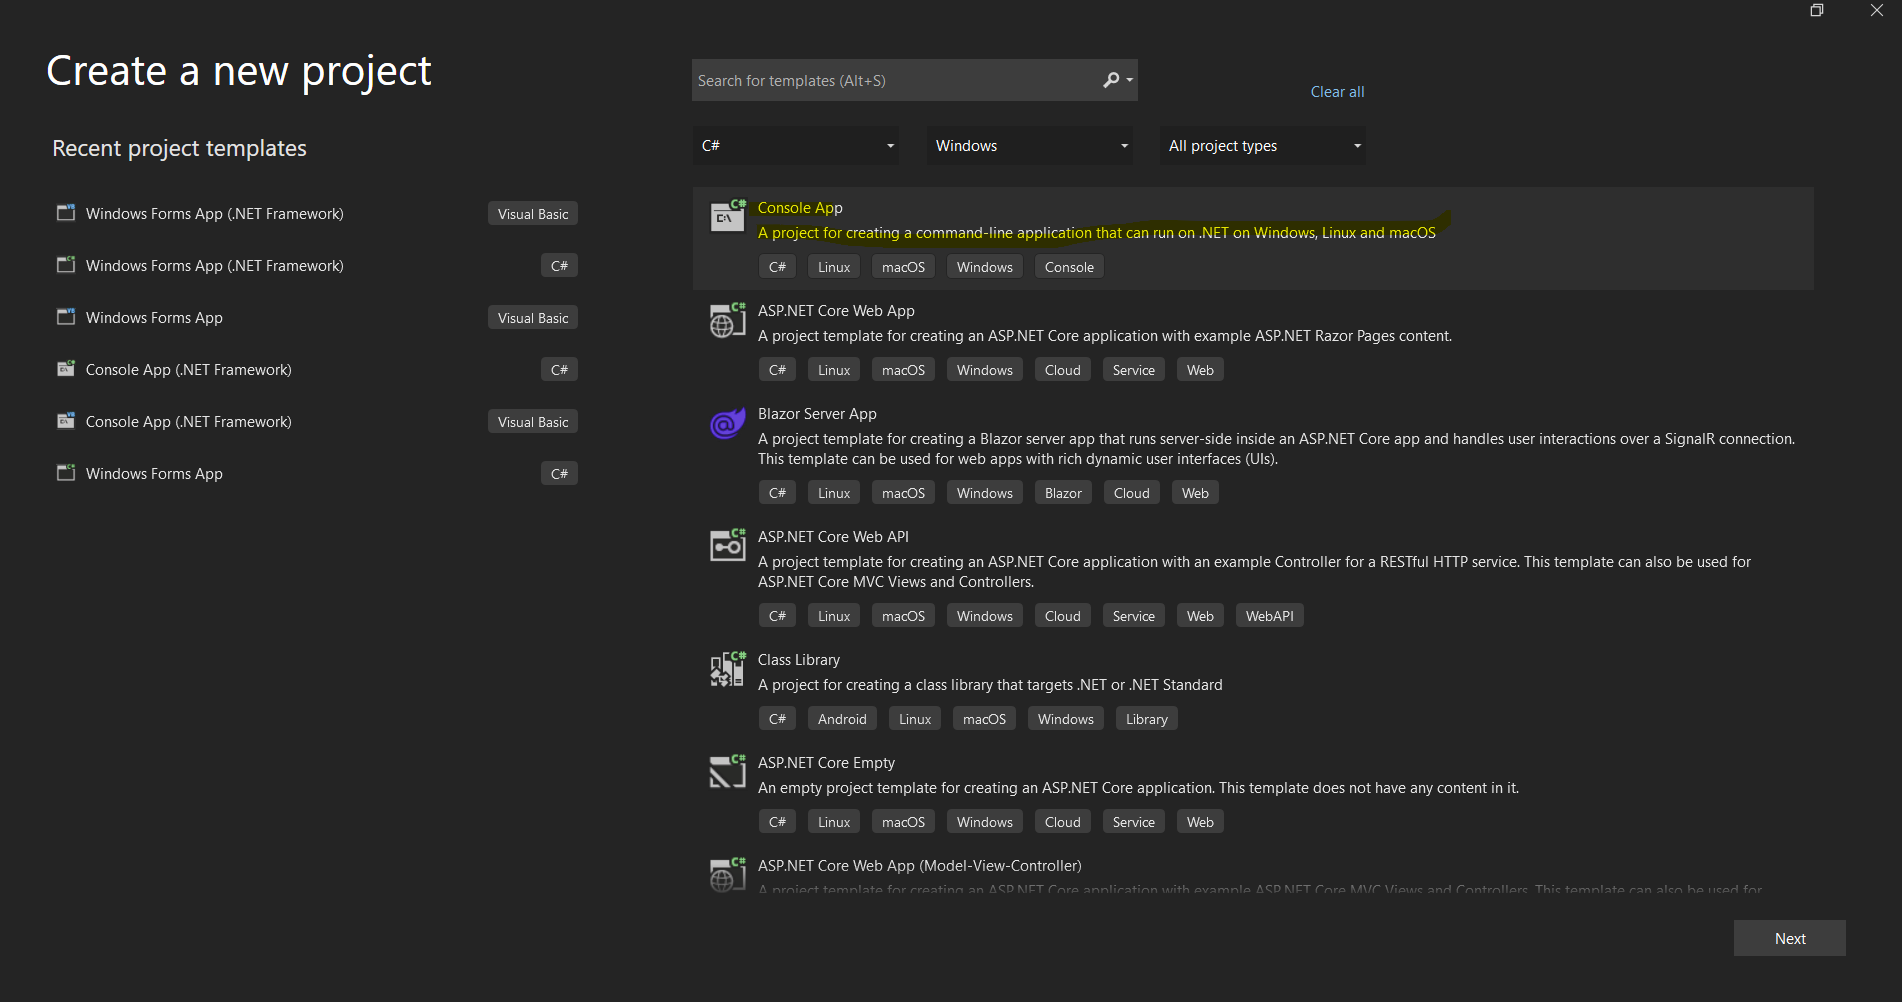Choose recent Console App (.NET Framework) C# template
Screen dimensions: 1902x1002
point(189,370)
